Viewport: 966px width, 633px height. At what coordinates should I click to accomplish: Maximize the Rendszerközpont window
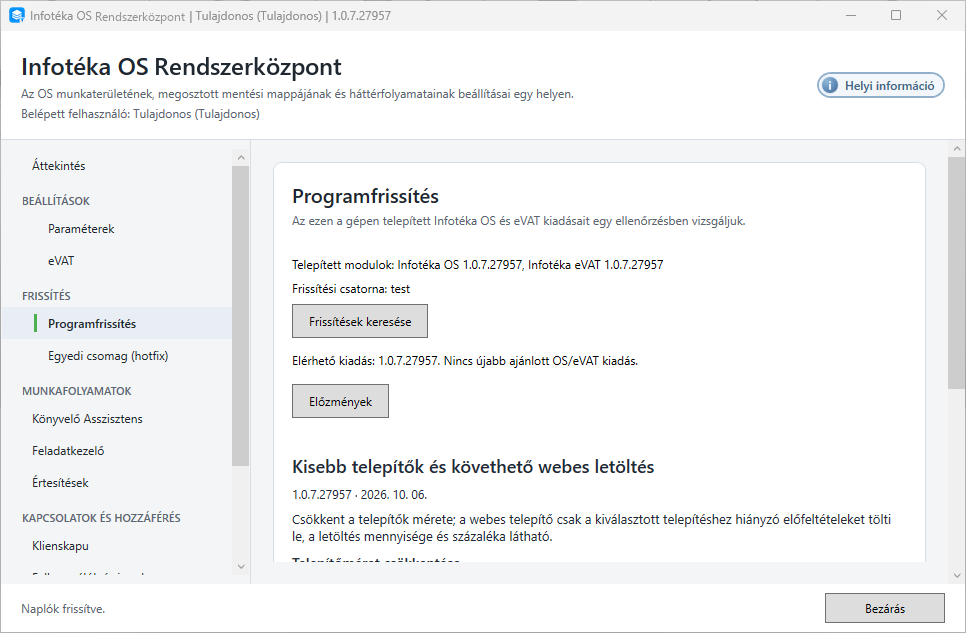896,15
